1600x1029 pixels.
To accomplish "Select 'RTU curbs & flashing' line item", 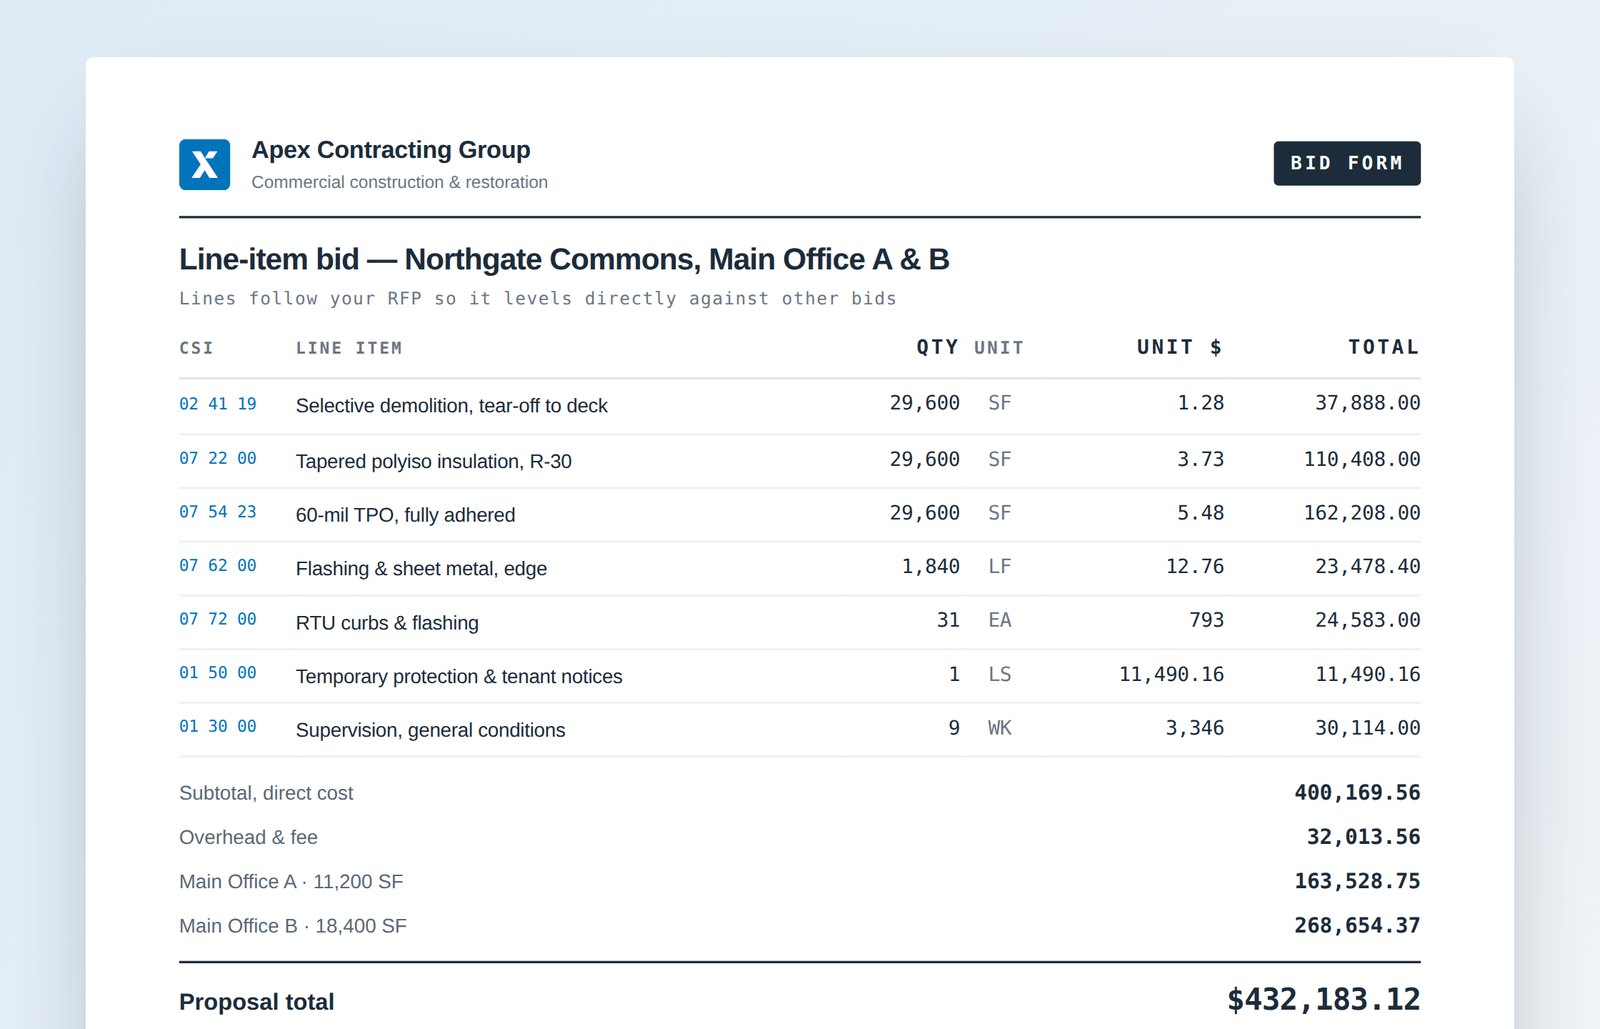I will pos(387,623).
